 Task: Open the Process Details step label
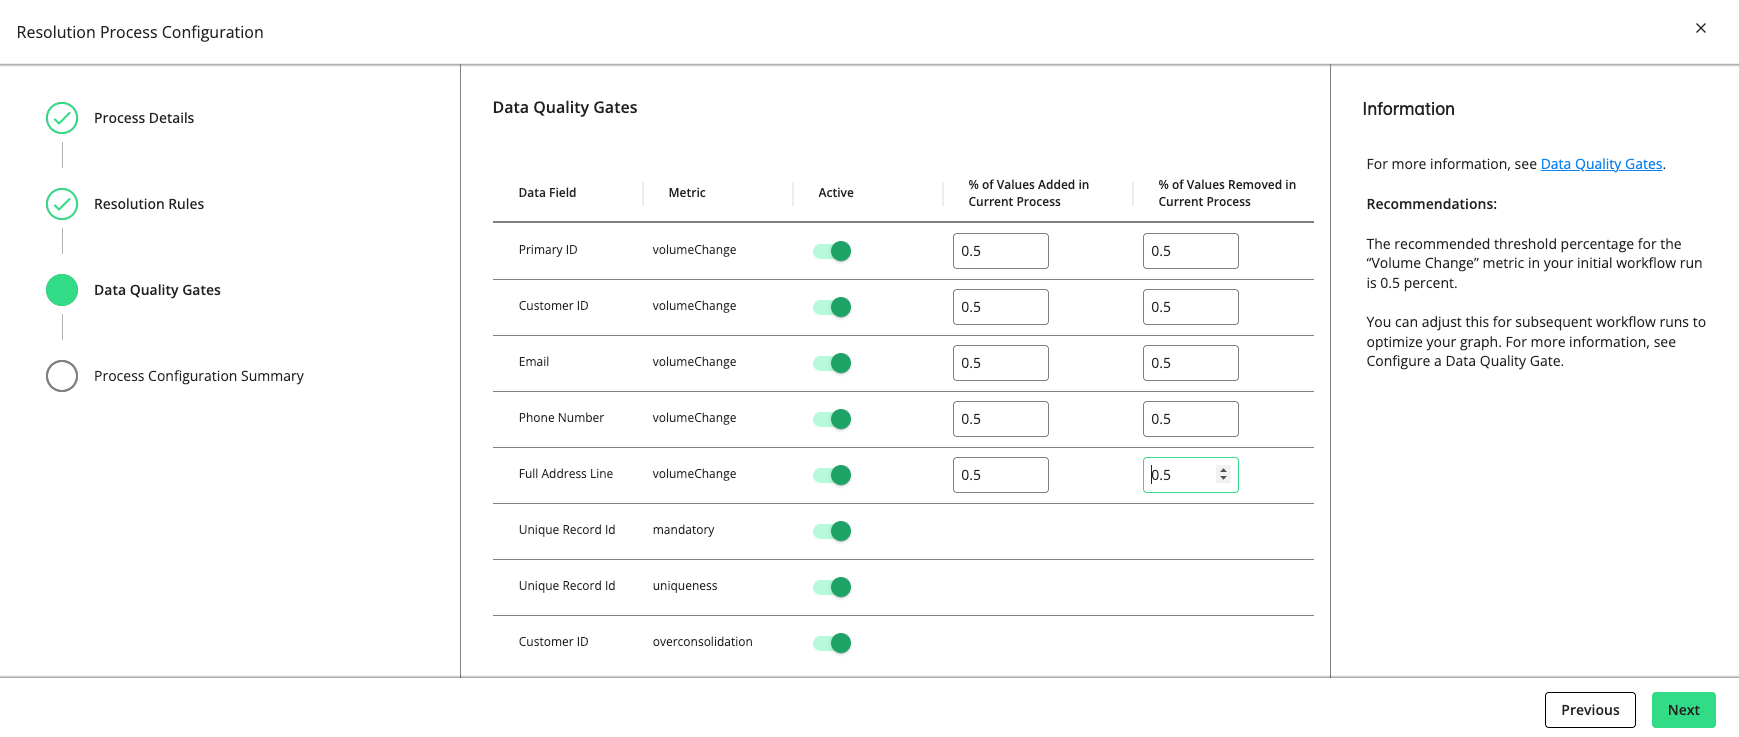pyautogui.click(x=144, y=118)
